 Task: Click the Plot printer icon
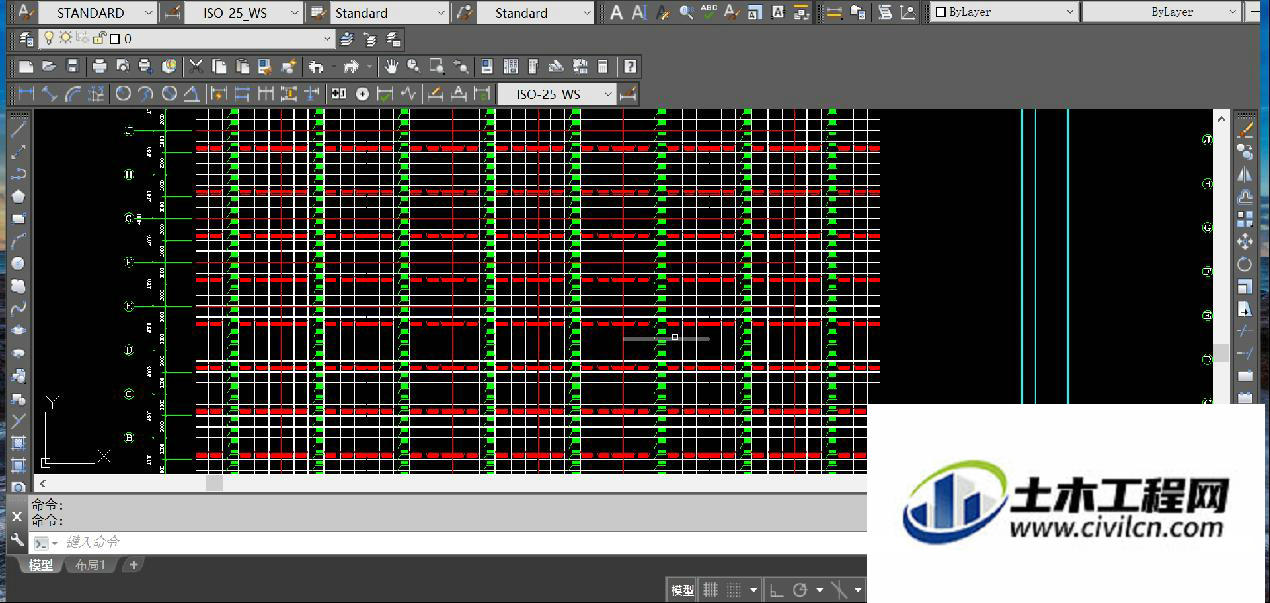tap(100, 67)
